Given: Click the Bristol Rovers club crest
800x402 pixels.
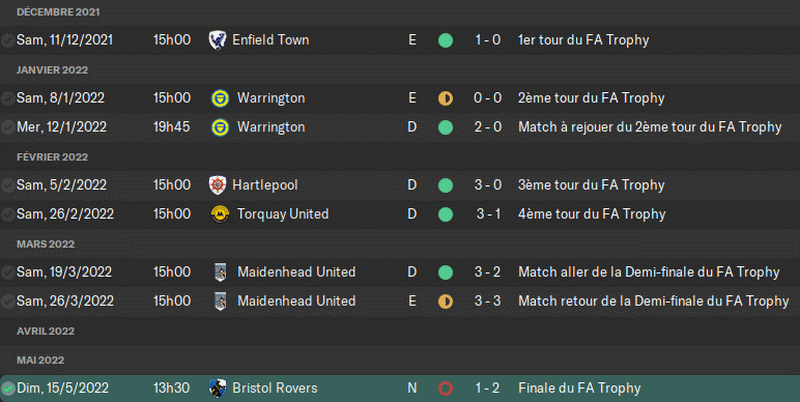Looking at the screenshot, I should point(218,388).
